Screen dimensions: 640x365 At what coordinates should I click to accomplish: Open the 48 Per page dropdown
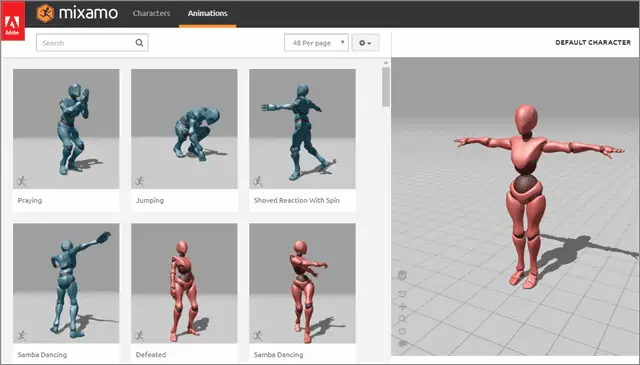316,42
